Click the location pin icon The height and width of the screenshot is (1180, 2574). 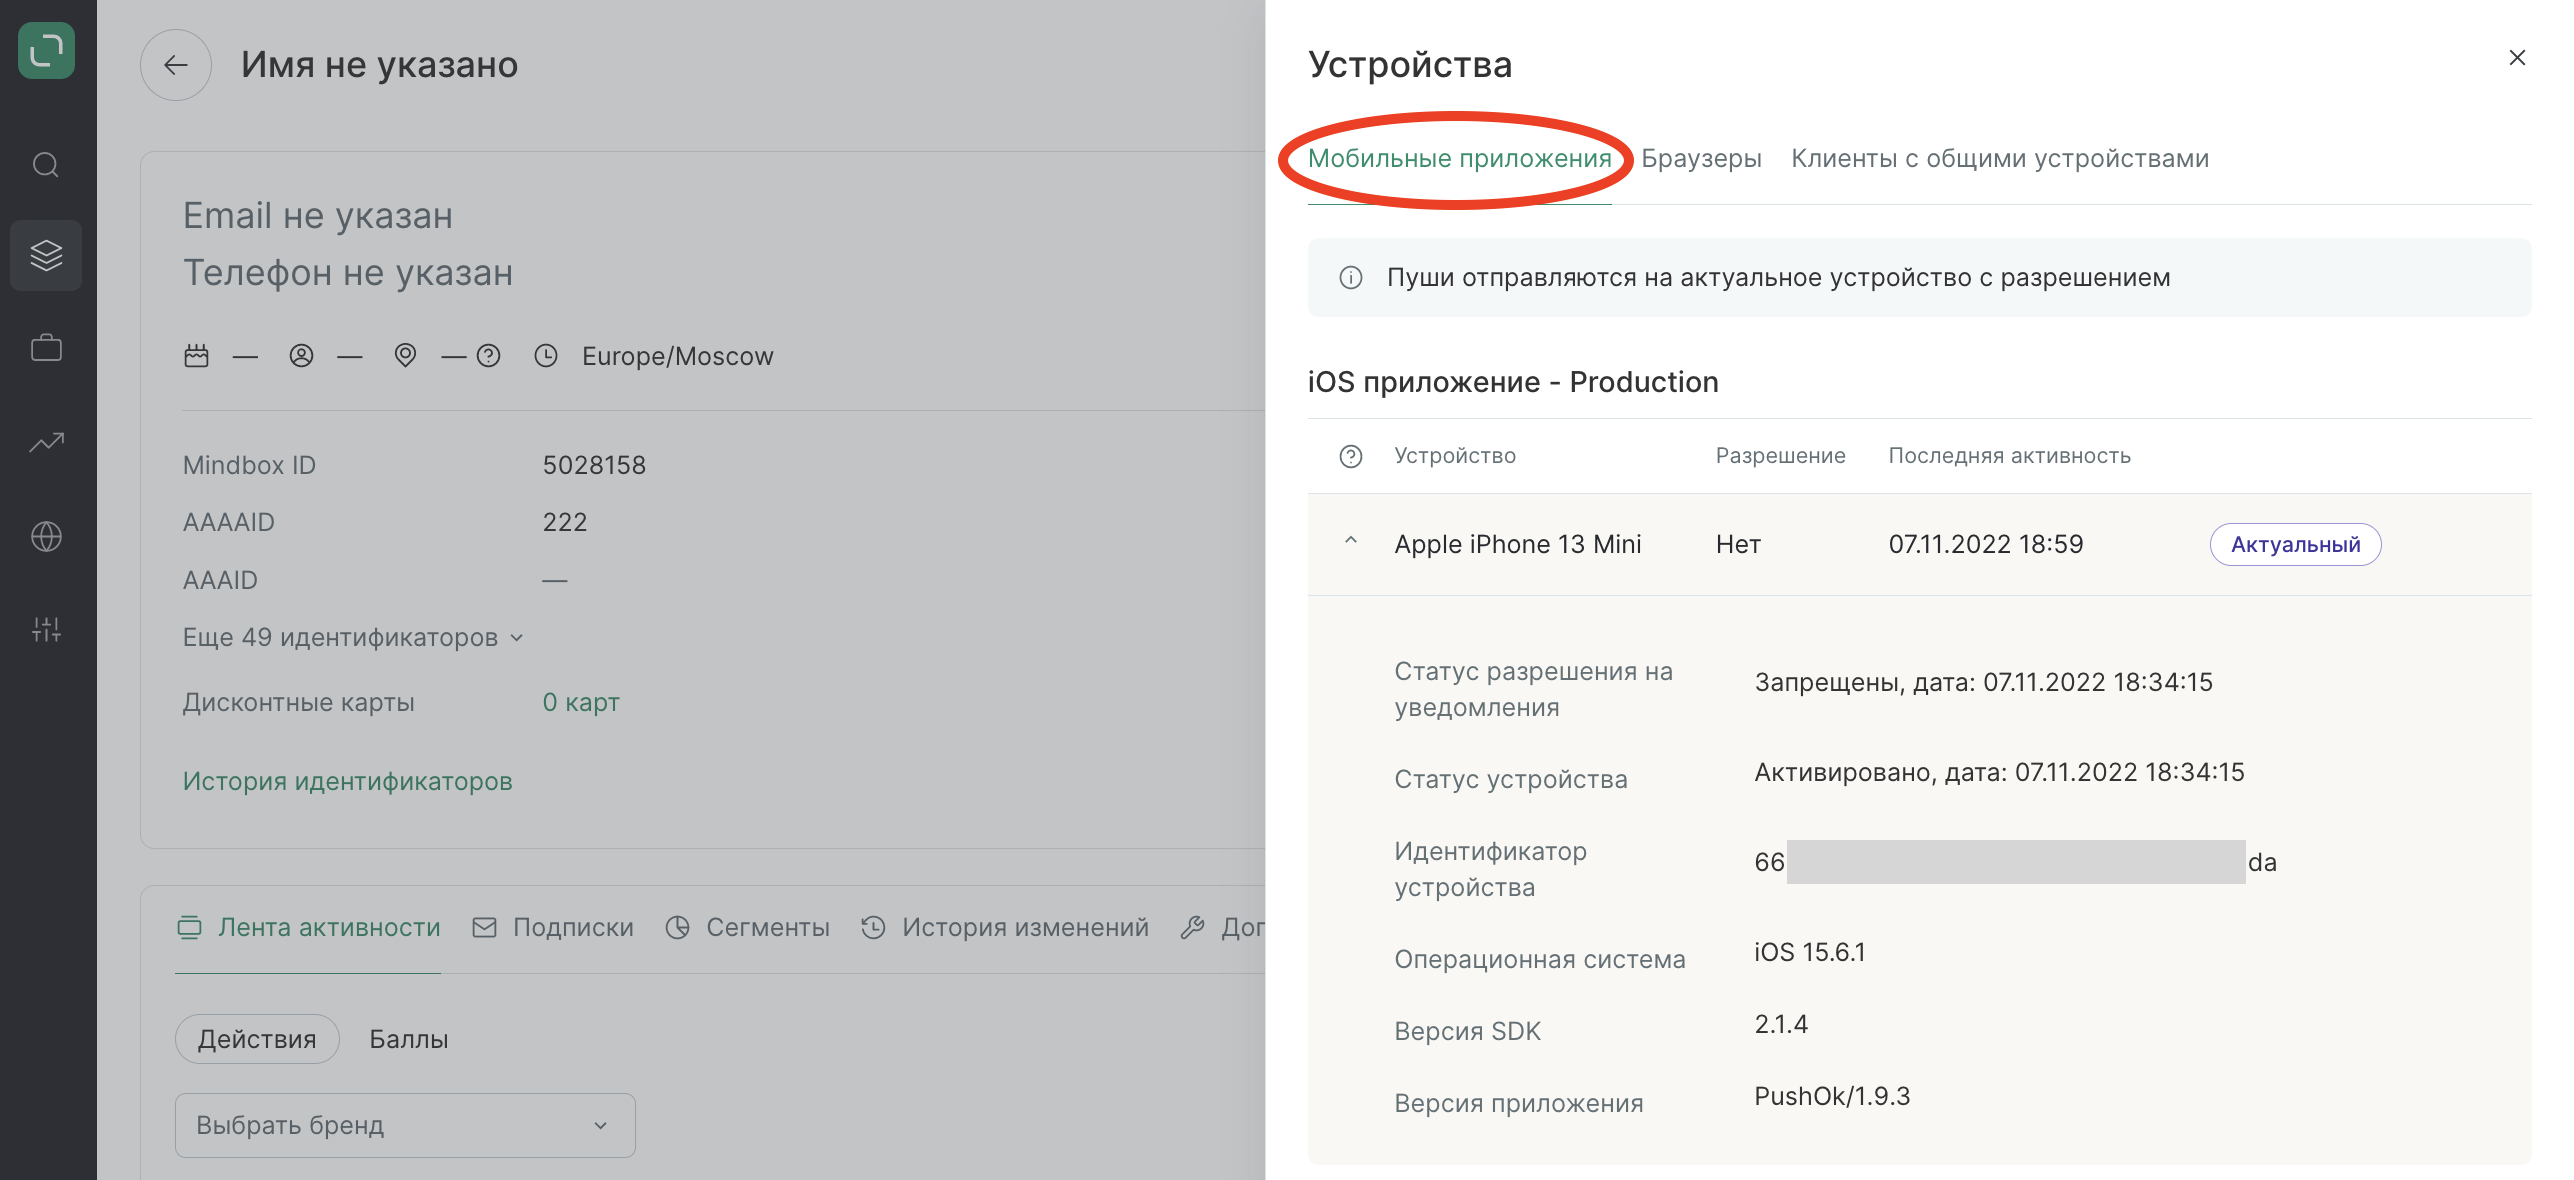click(x=405, y=356)
